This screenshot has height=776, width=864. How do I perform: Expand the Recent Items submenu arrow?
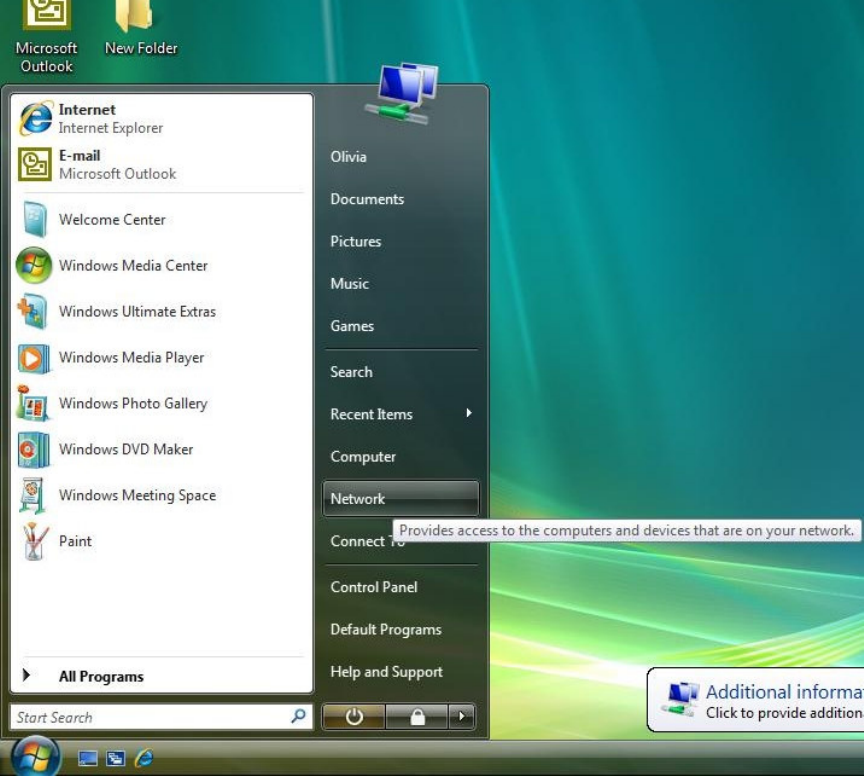[x=469, y=413]
